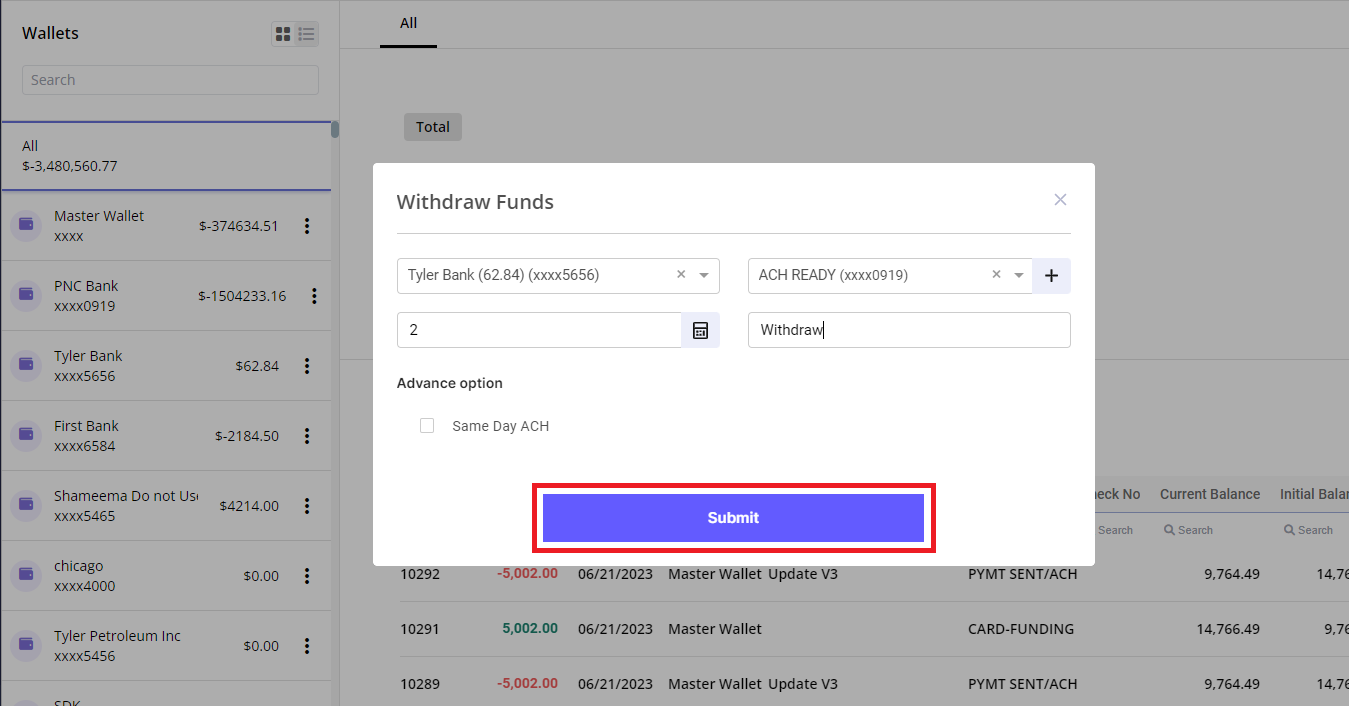This screenshot has height=706, width=1349.
Task: Click the Advance option label
Action: tap(450, 383)
